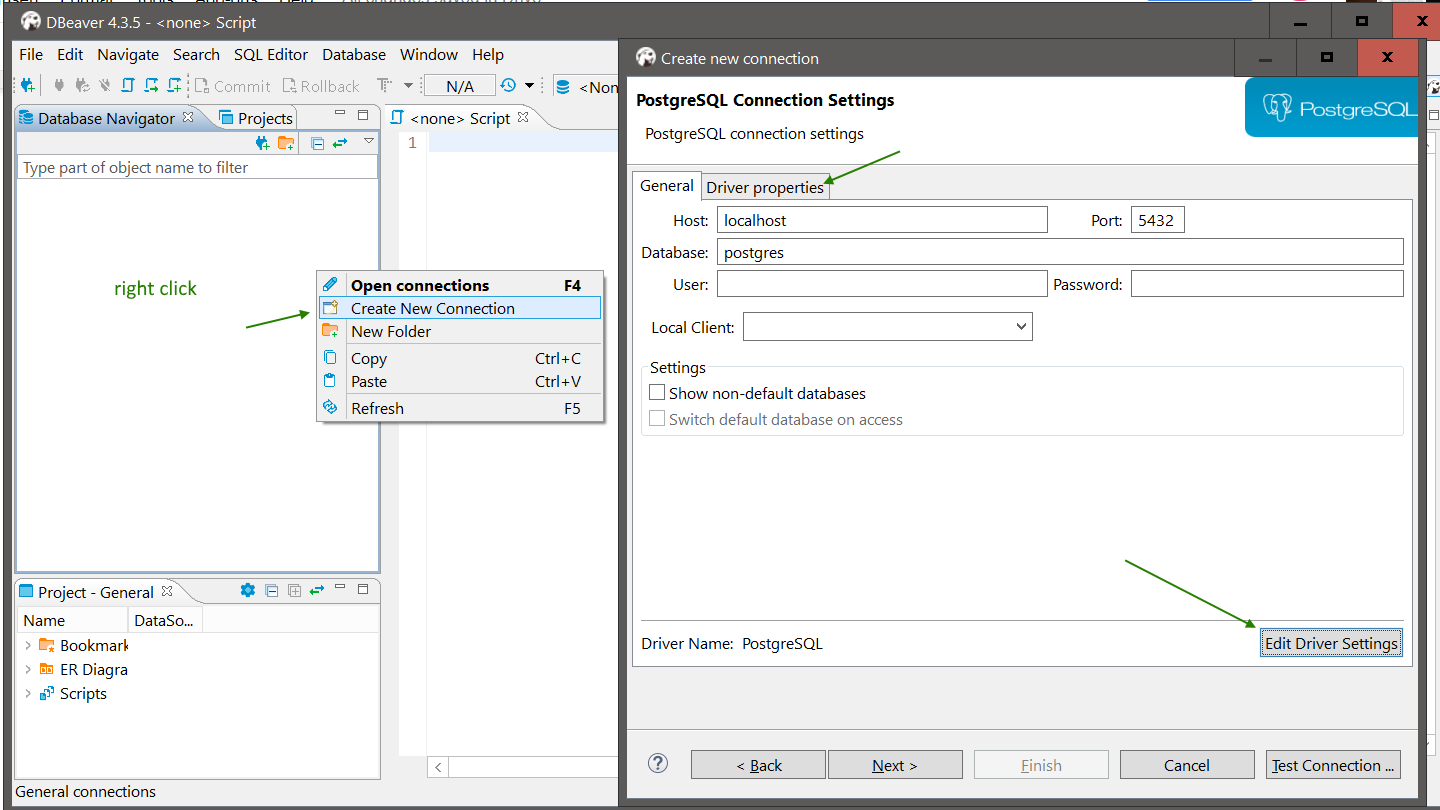Image resolution: width=1440 pixels, height=810 pixels.
Task: Choose Refresh from context menu
Action: [460, 408]
